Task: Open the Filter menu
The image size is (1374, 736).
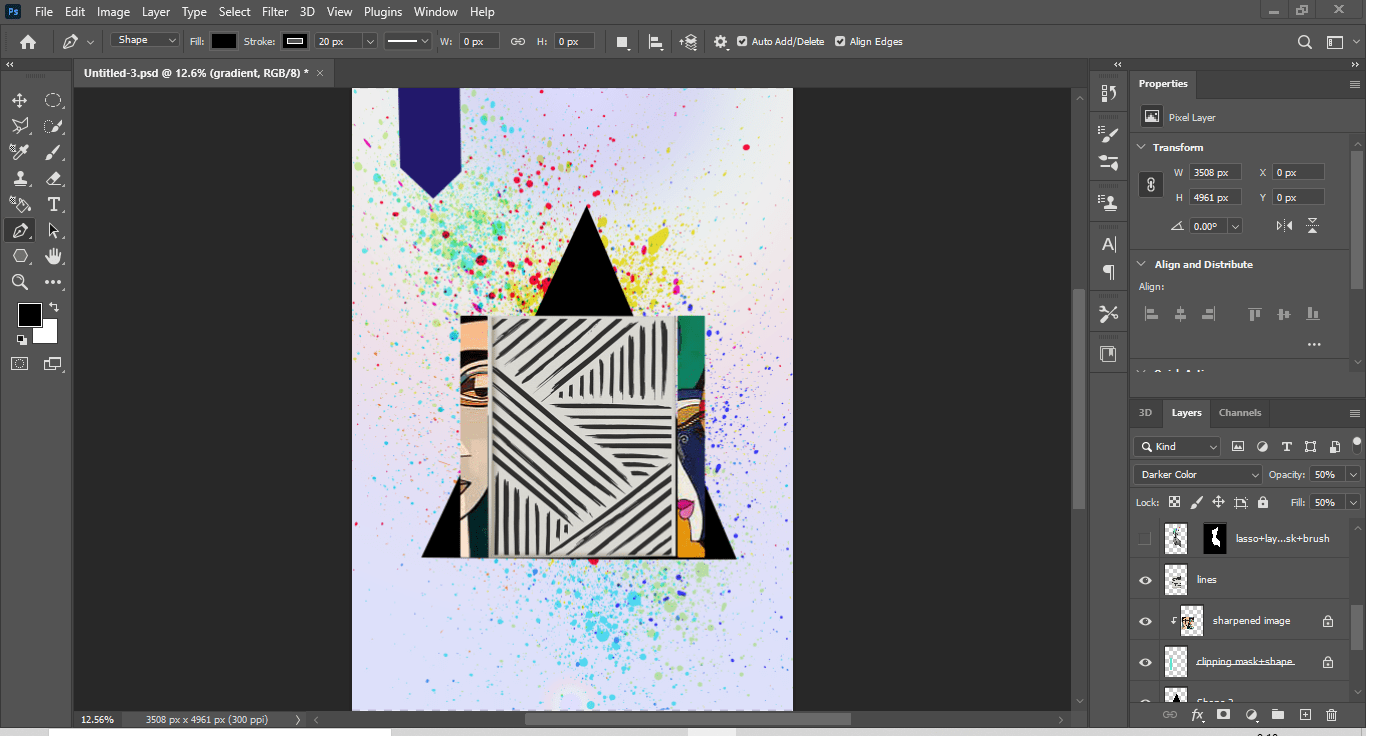Action: [x=274, y=12]
